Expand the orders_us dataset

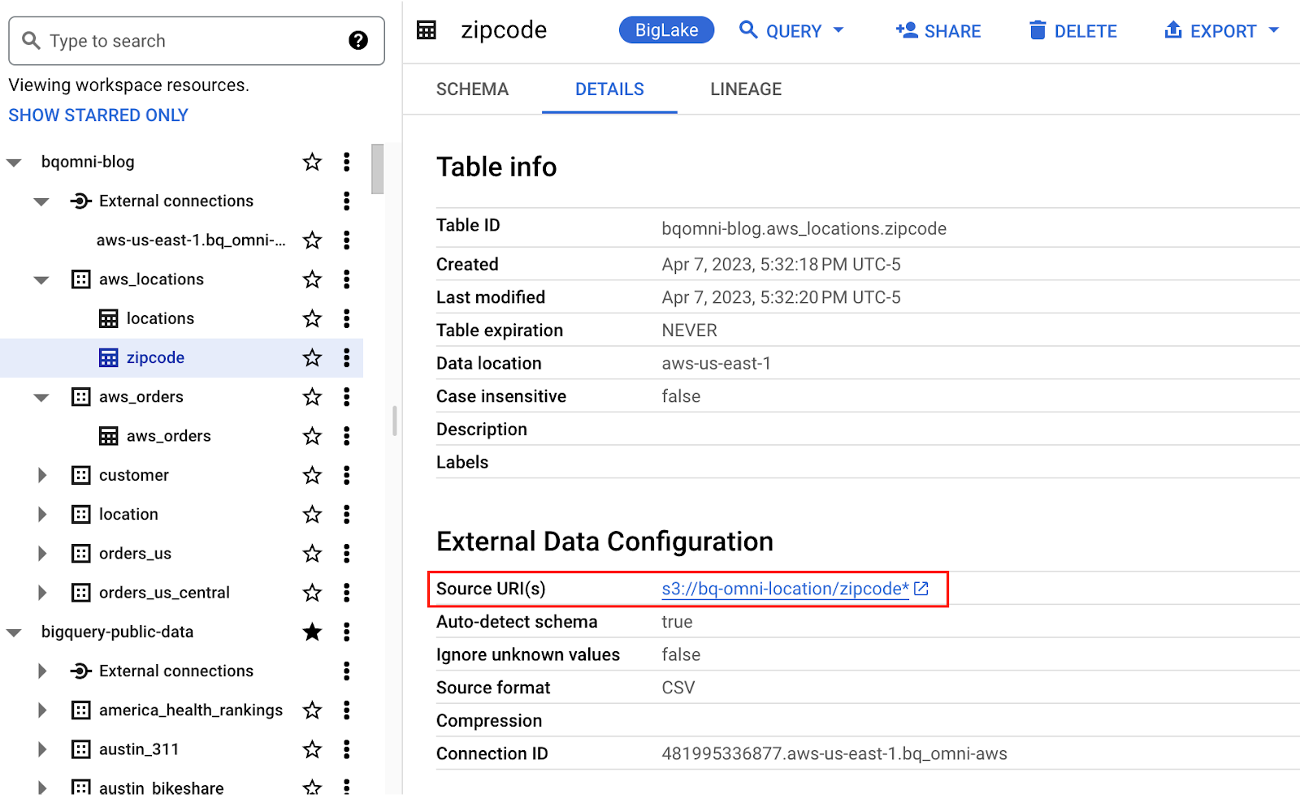tap(42, 553)
